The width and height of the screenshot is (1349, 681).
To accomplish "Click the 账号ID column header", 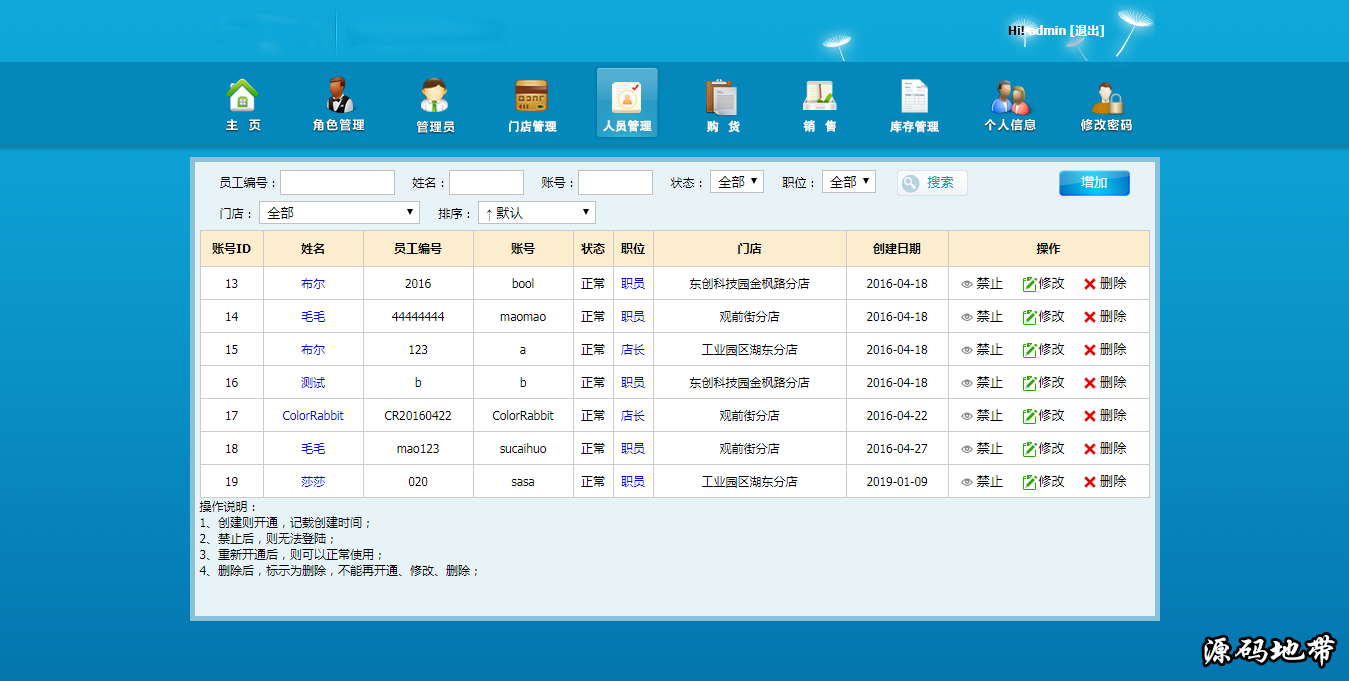I will [x=231, y=248].
